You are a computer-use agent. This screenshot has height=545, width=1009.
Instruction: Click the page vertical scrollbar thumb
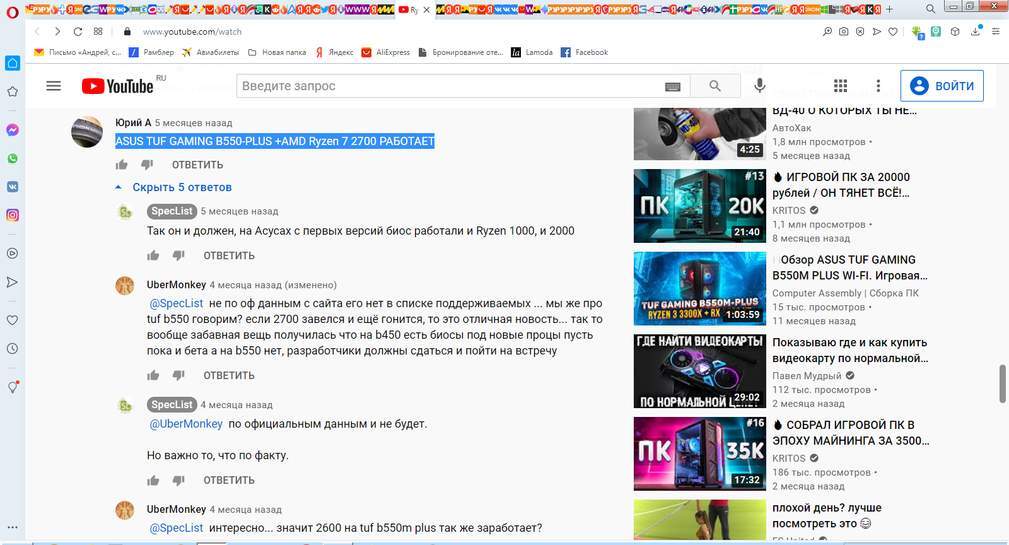(1002, 383)
